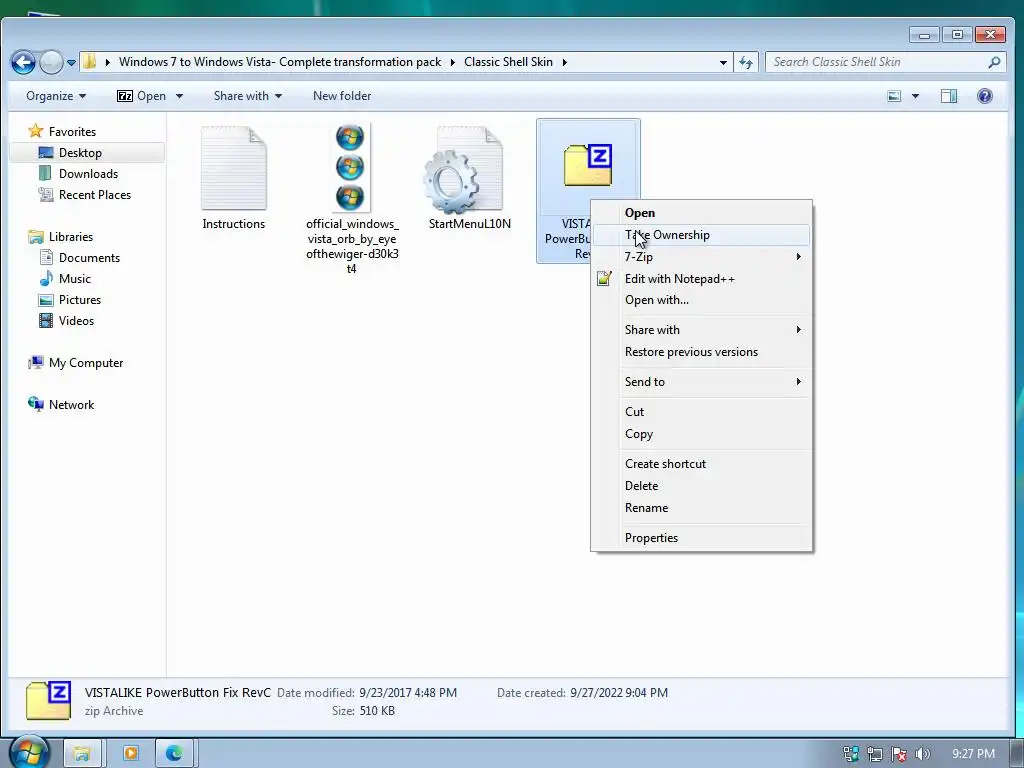Create a New folder

pyautogui.click(x=342, y=96)
